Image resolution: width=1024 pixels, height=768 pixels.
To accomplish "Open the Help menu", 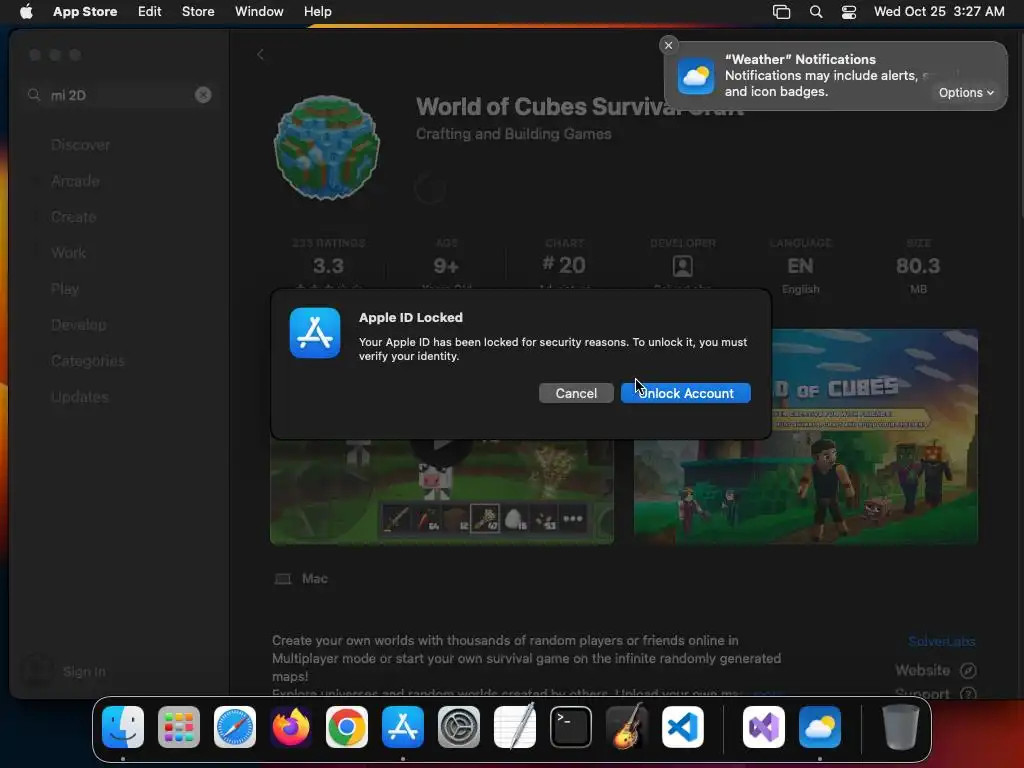I will pos(317,12).
